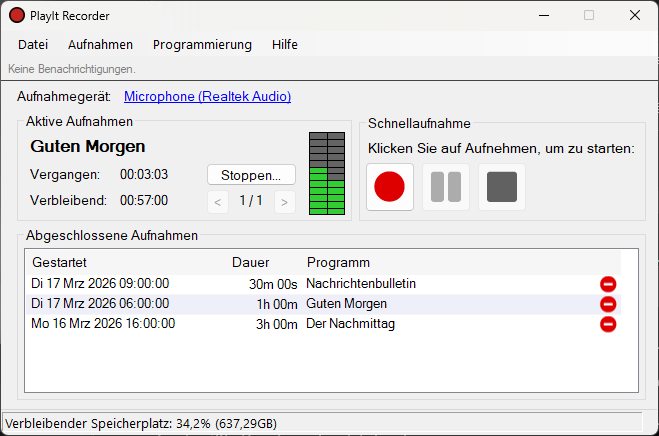Viewport: 659px width, 436px height.
Task: Click the green audio level meter
Action: pyautogui.click(x=327, y=174)
